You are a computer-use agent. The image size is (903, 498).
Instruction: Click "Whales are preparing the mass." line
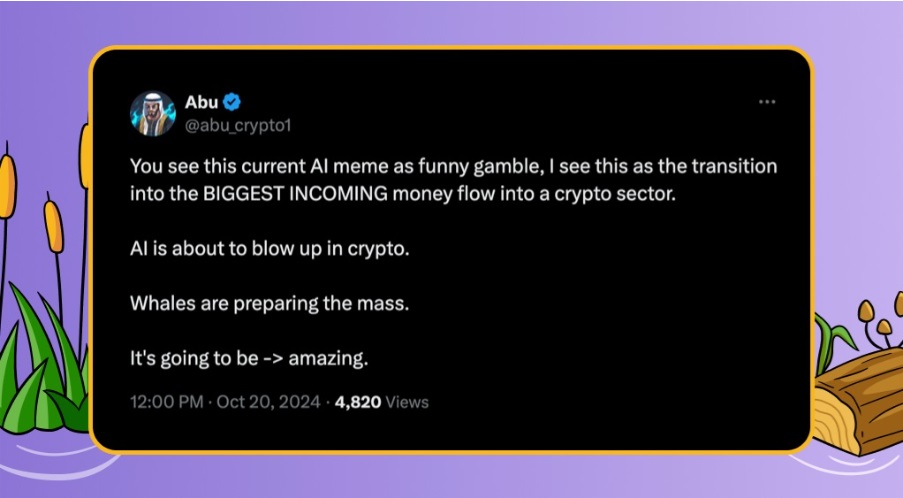coord(270,304)
